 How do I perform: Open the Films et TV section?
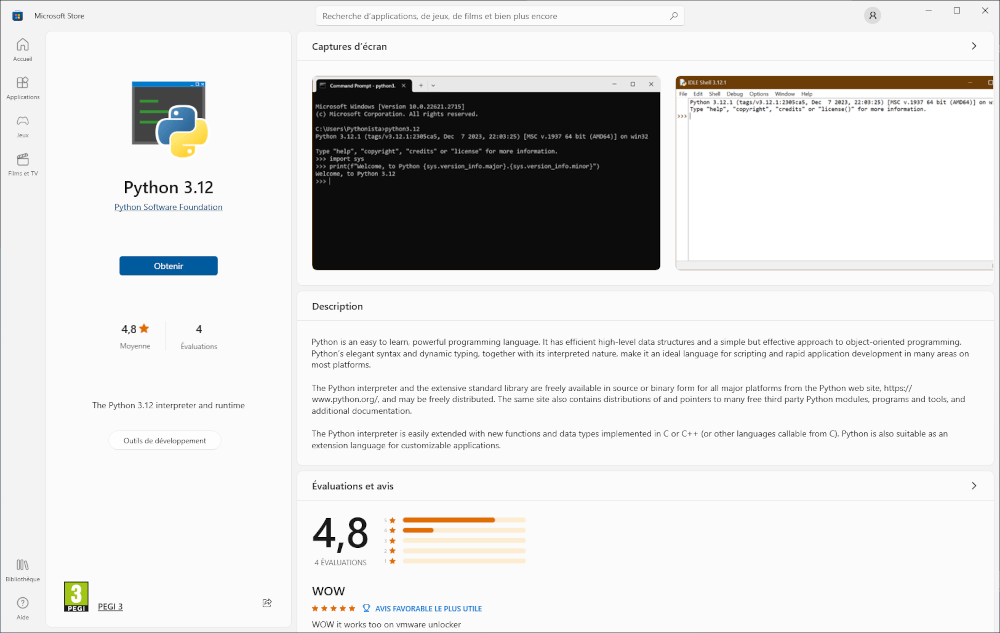tap(22, 160)
